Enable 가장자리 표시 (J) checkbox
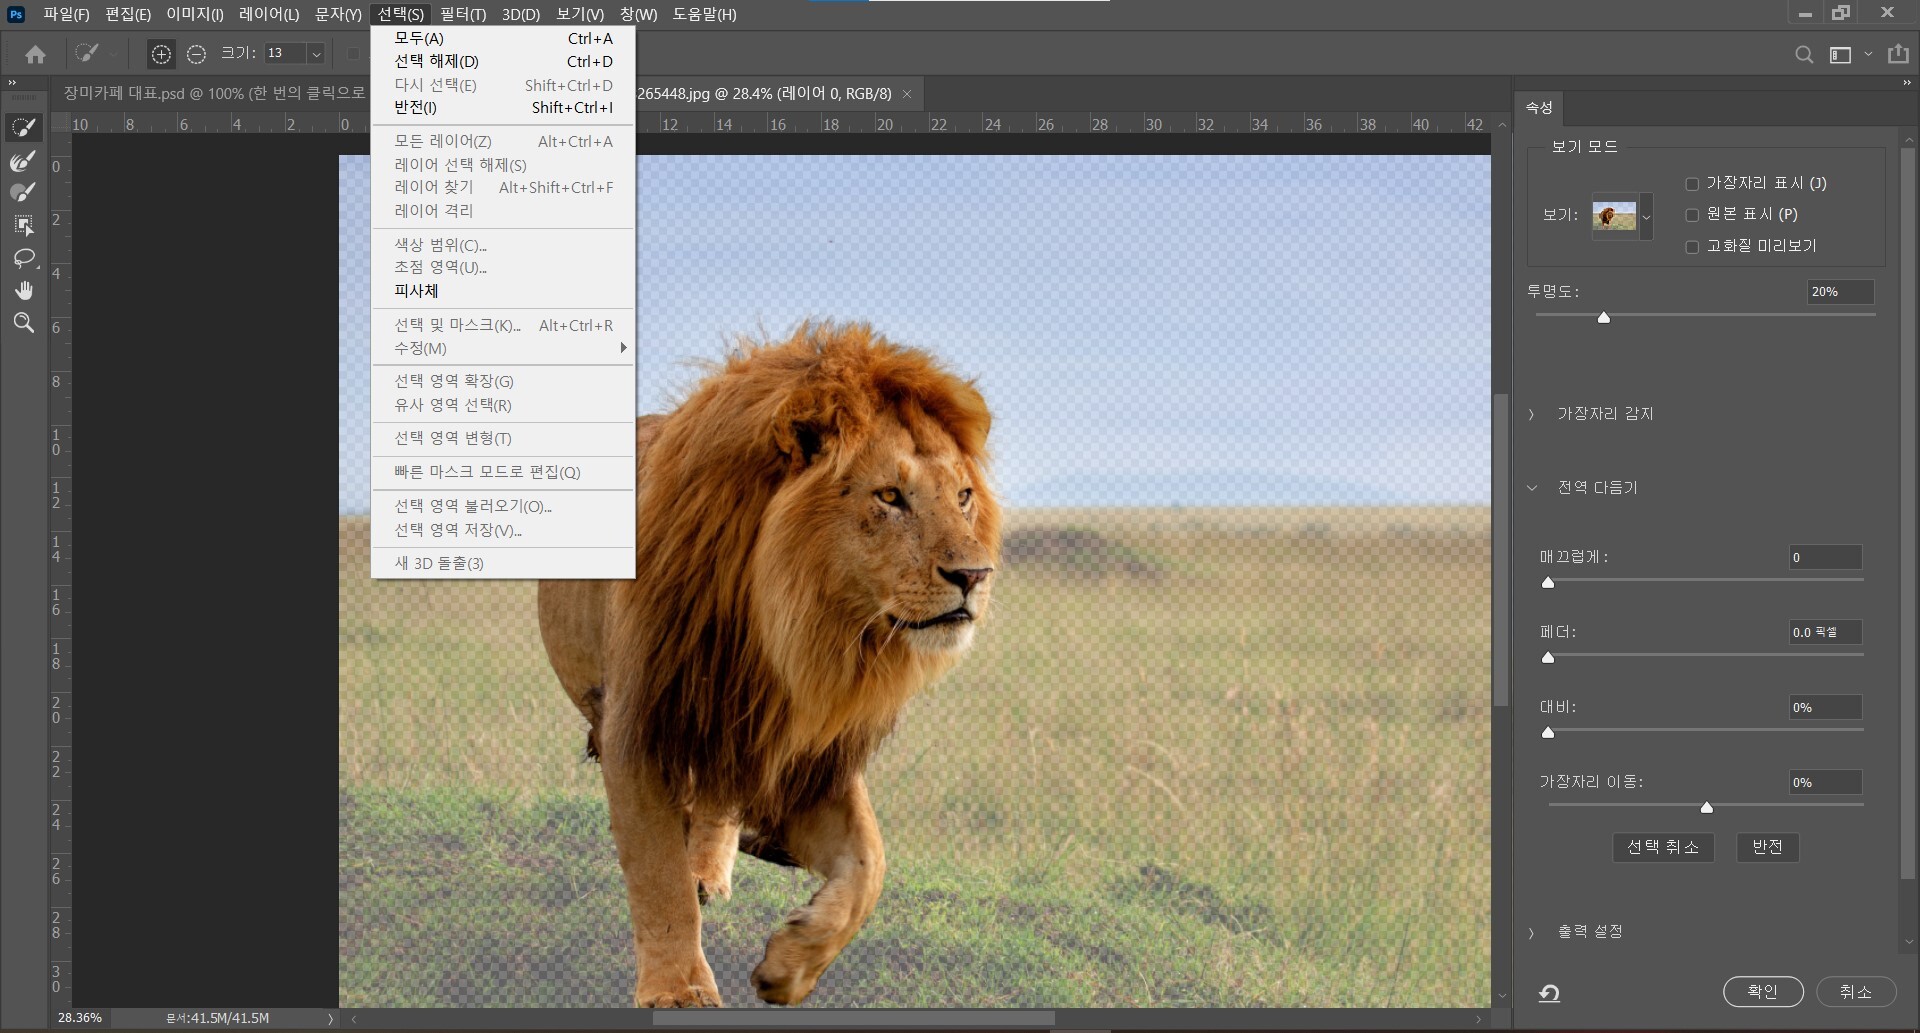Viewport: 1920px width, 1033px height. 1692,184
